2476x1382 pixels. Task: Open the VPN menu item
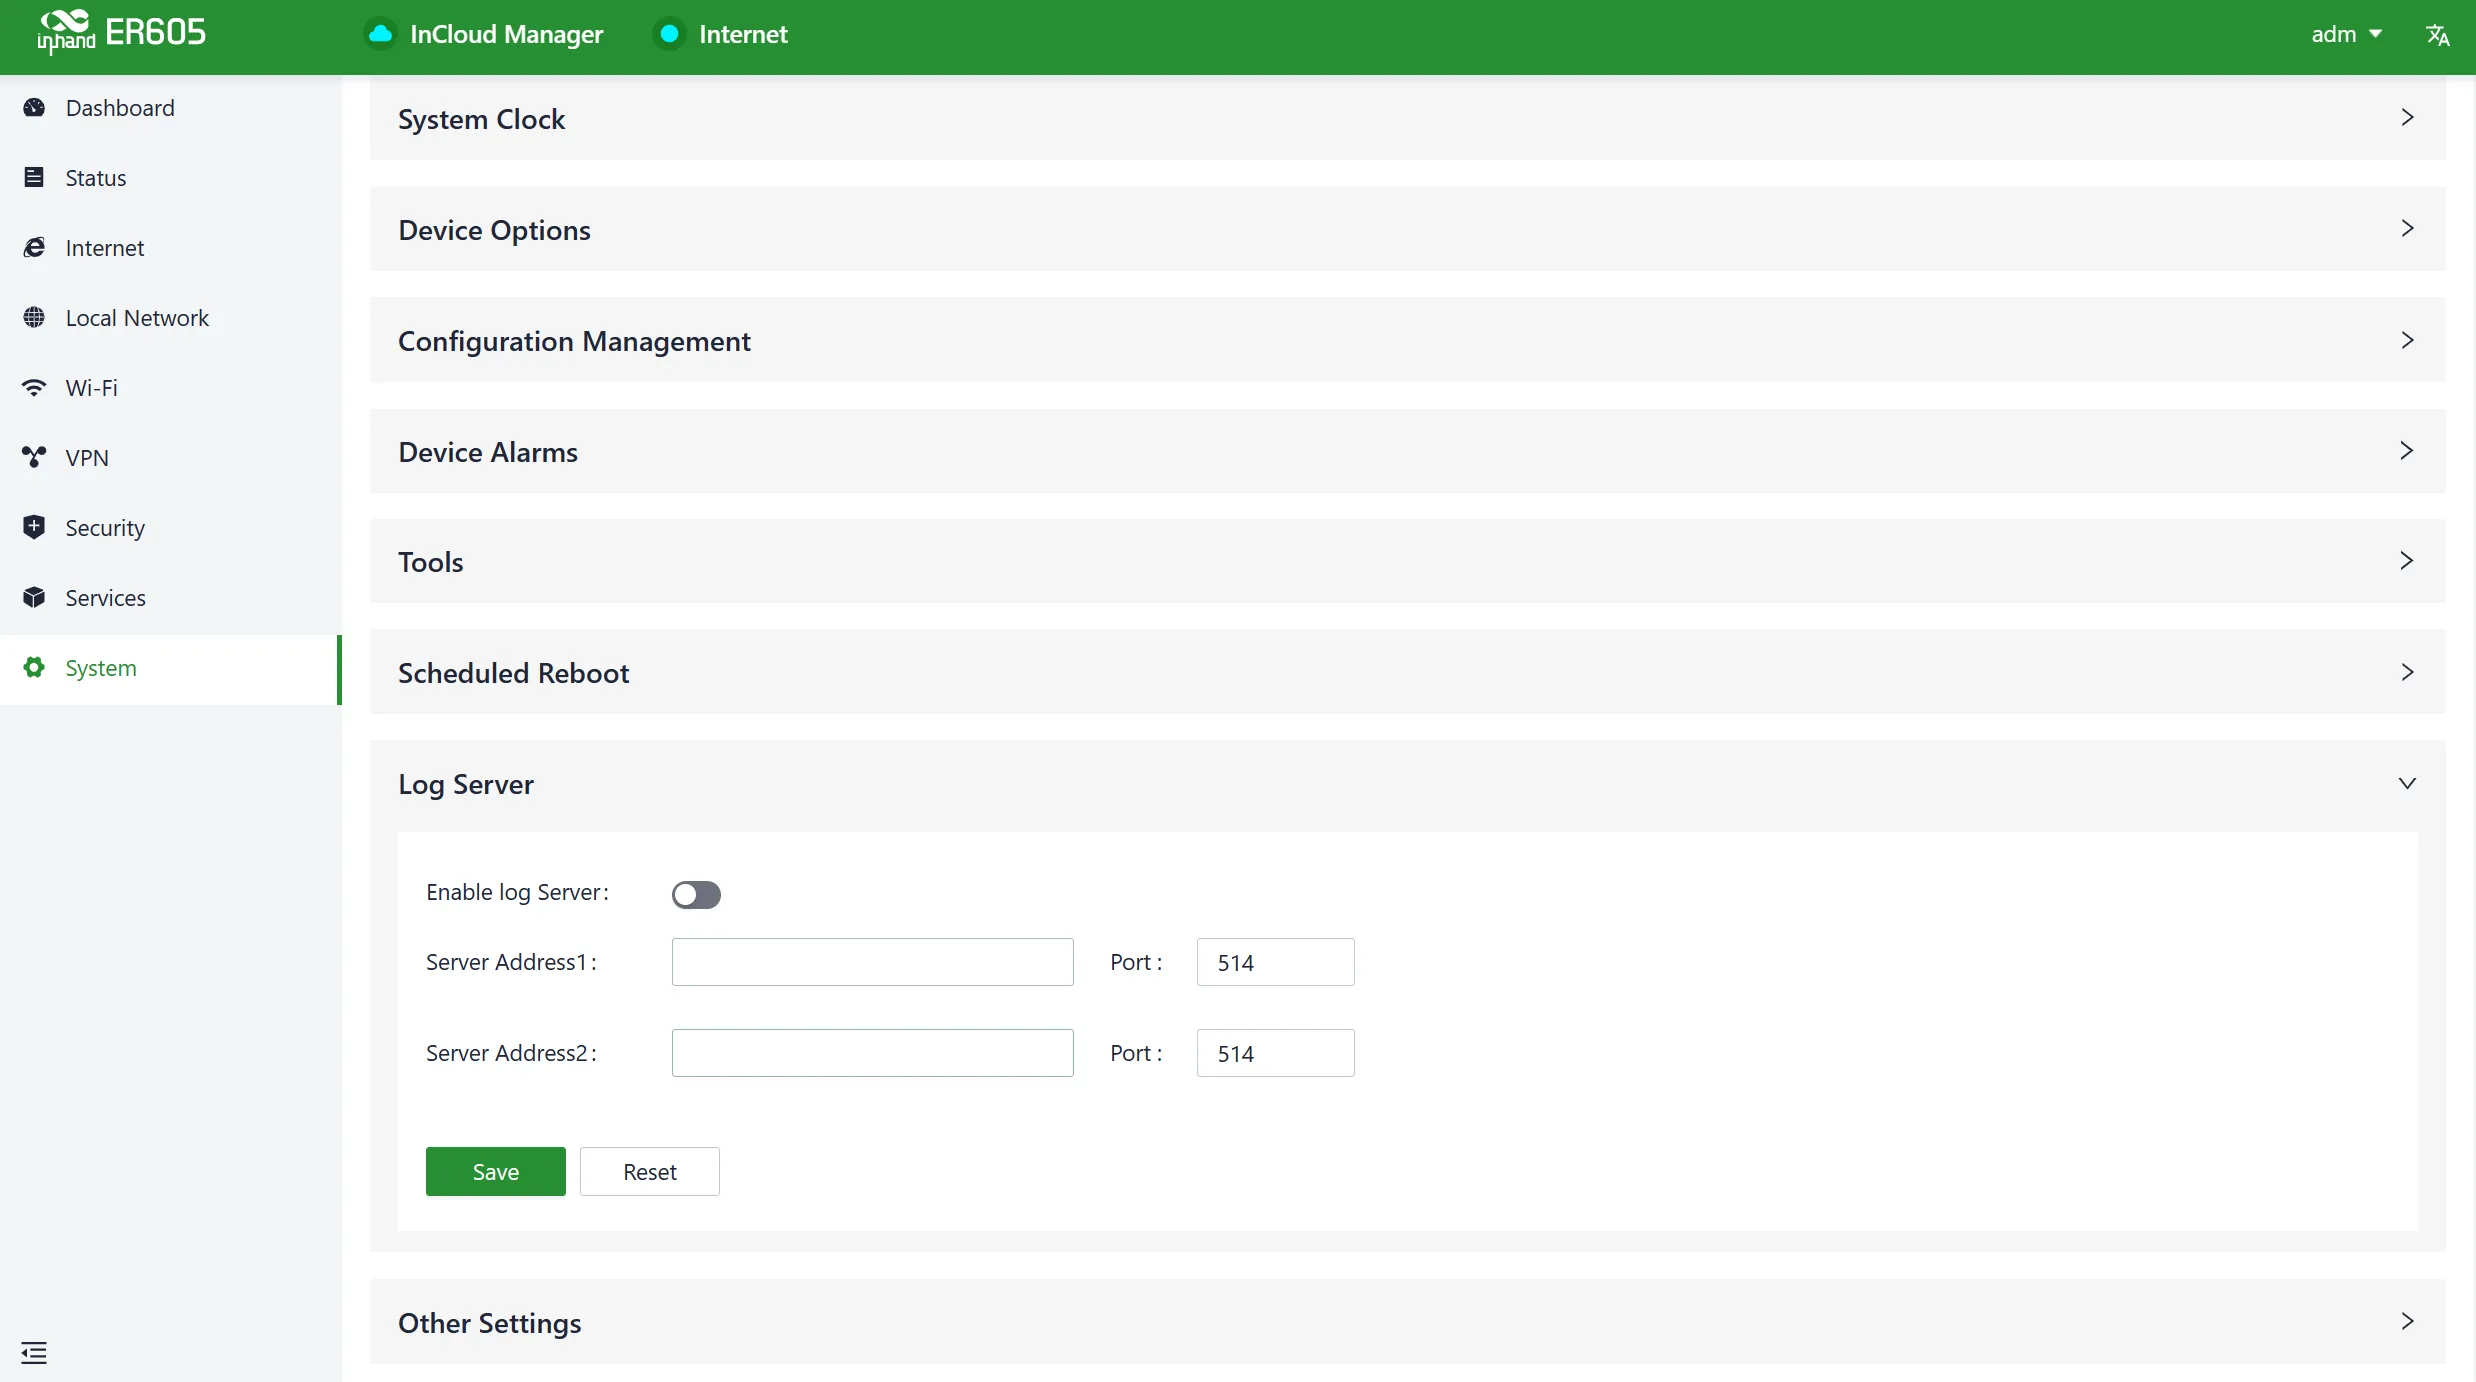point(170,458)
